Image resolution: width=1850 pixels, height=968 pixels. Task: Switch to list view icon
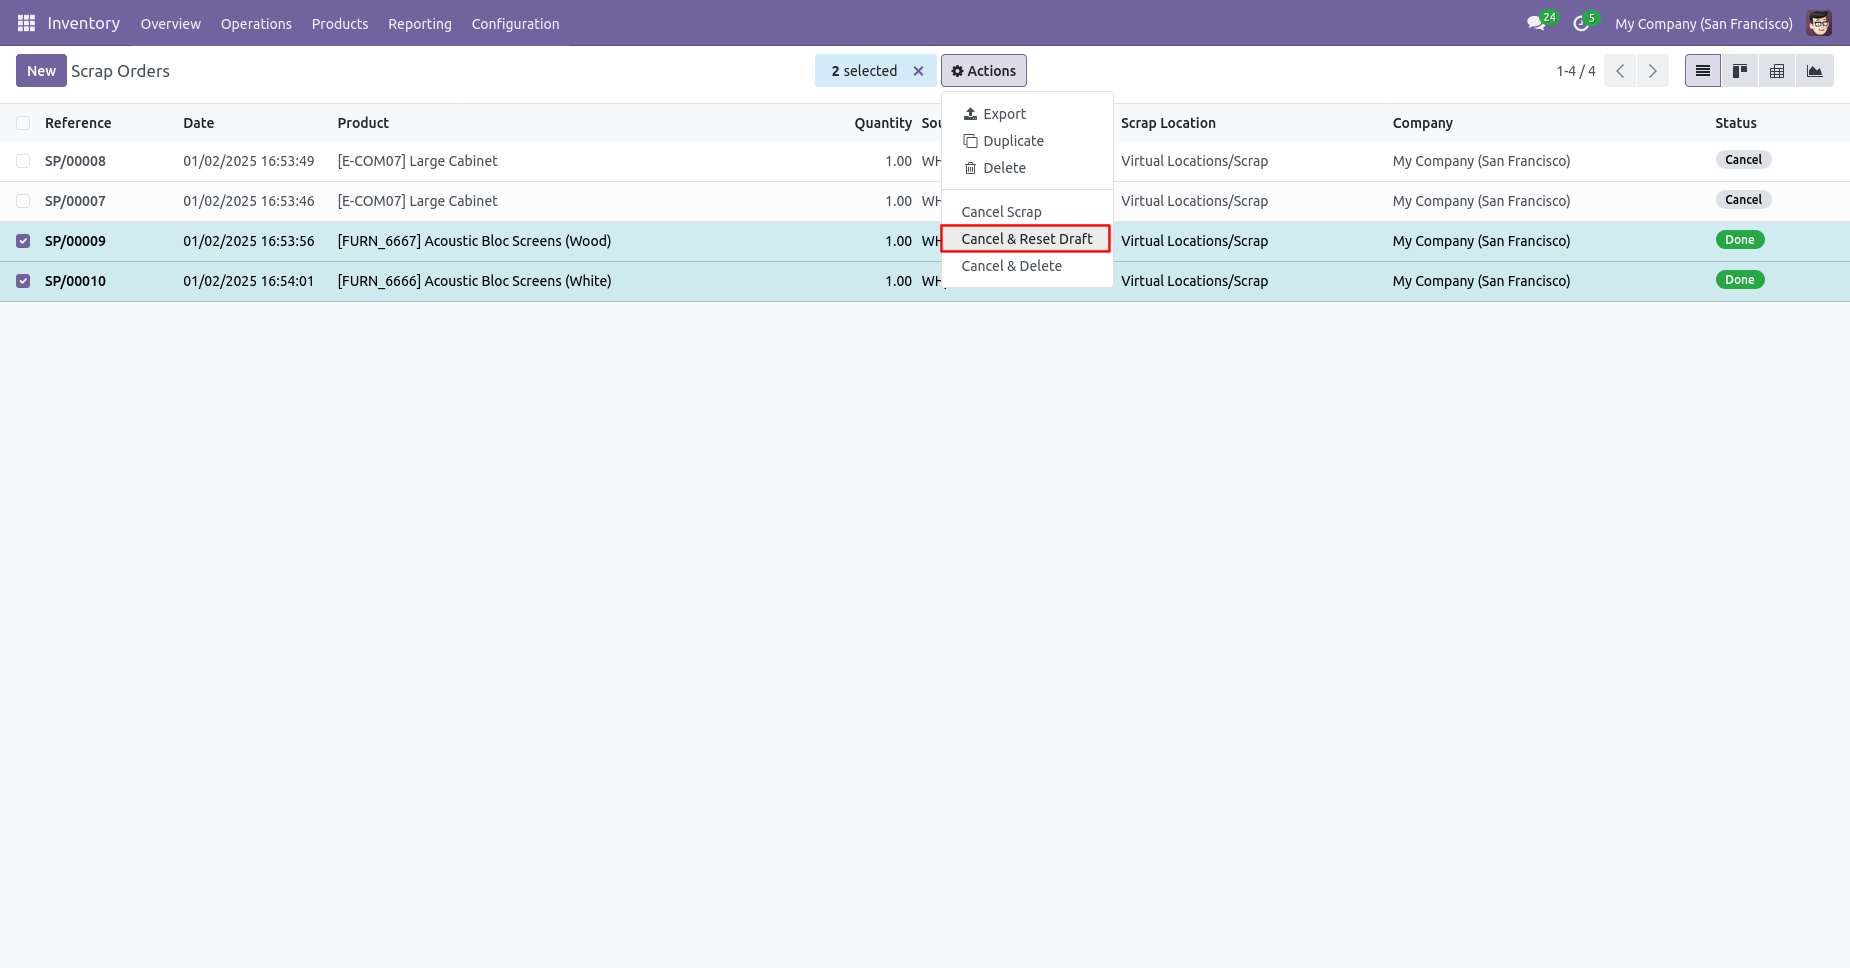[x=1703, y=71]
